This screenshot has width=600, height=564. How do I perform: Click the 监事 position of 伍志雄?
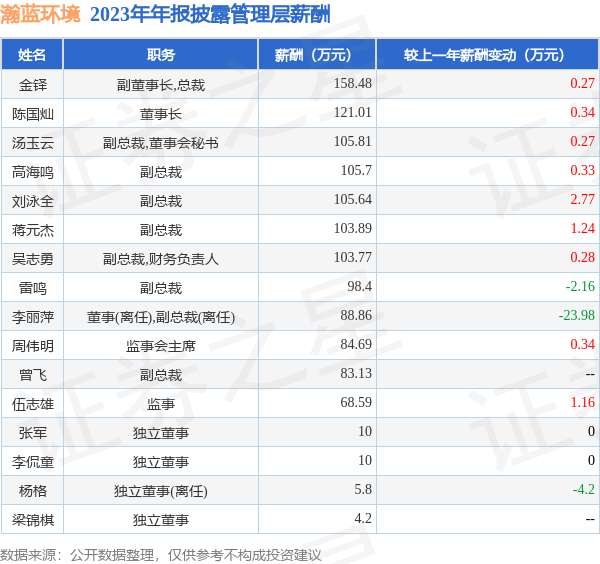(161, 404)
